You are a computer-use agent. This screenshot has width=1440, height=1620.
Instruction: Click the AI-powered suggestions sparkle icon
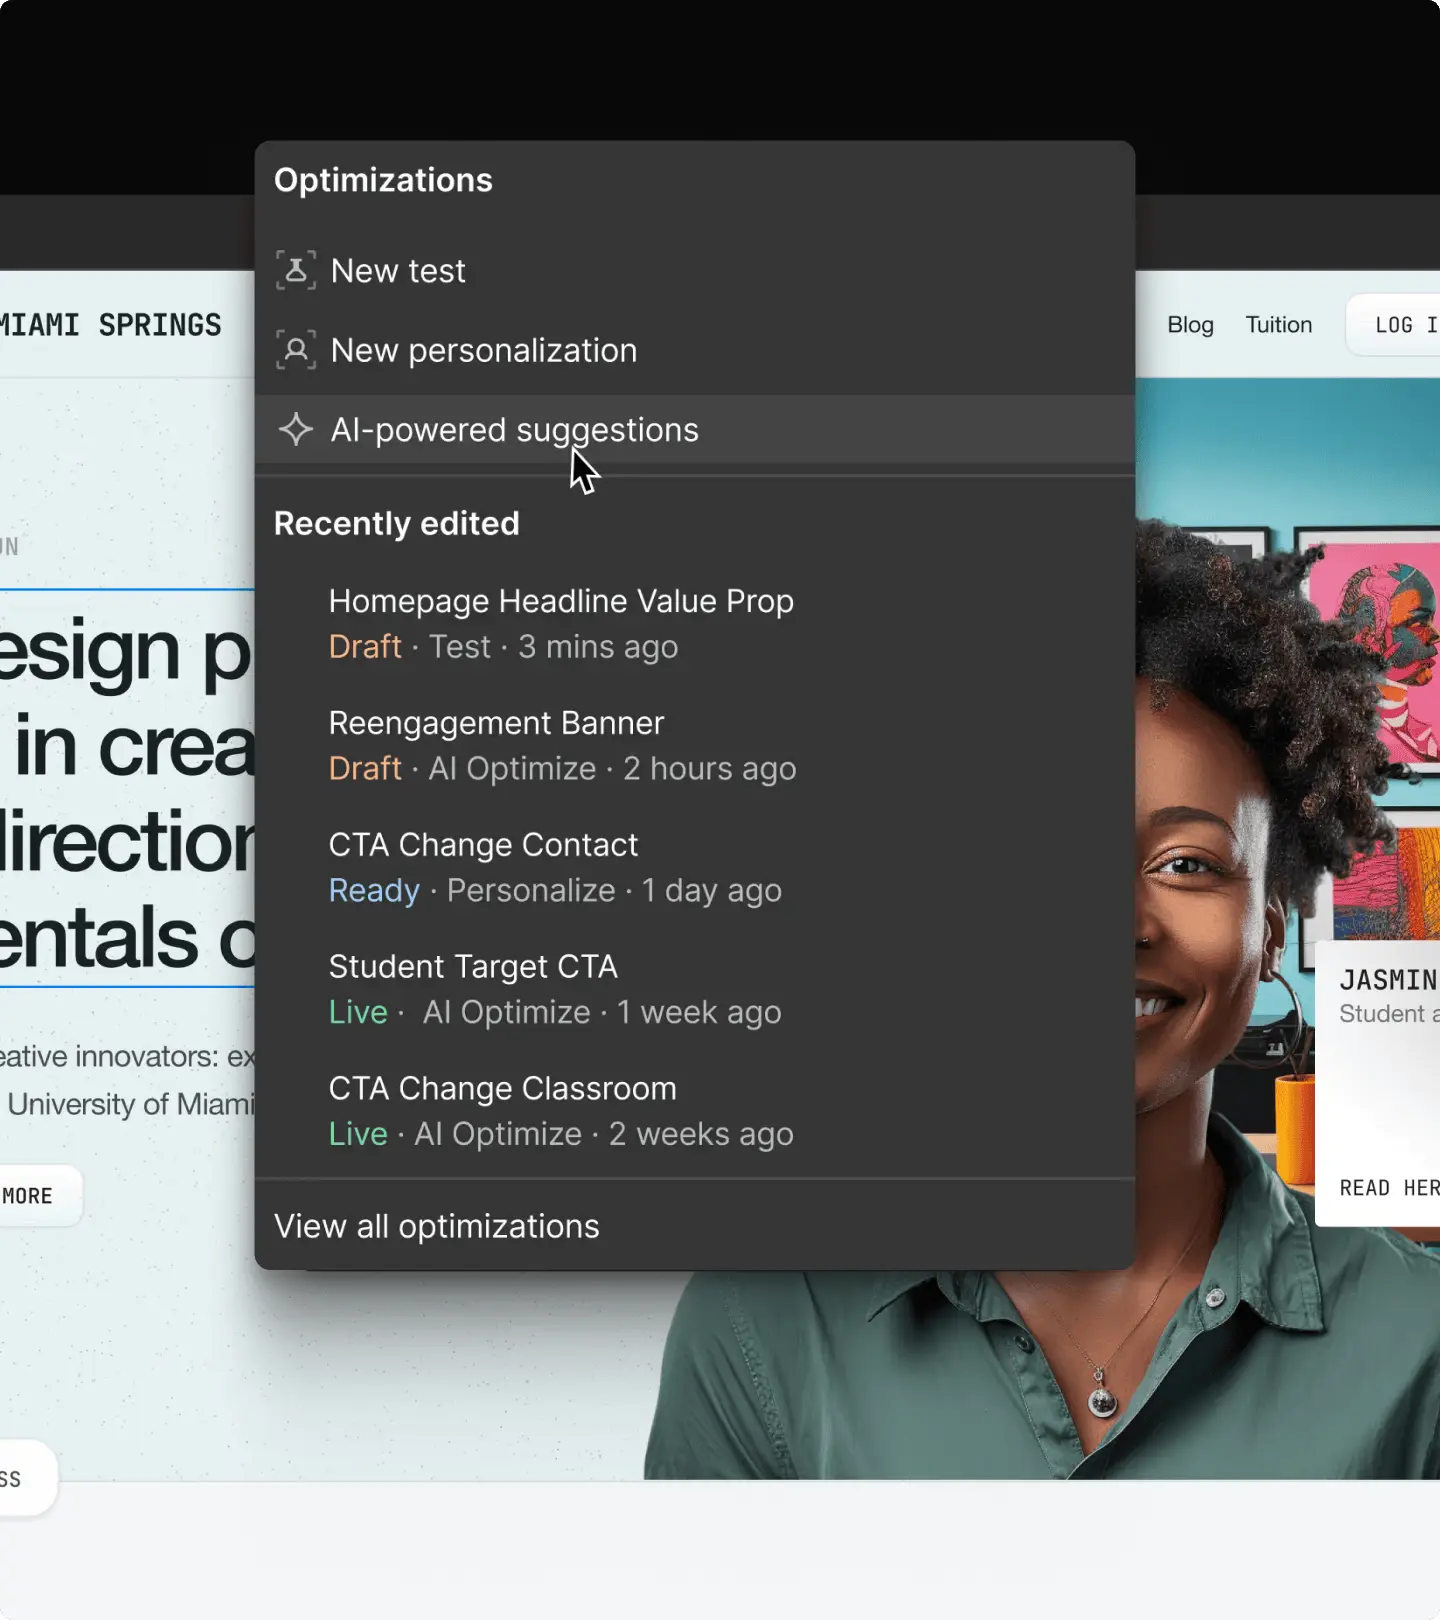pyautogui.click(x=296, y=430)
